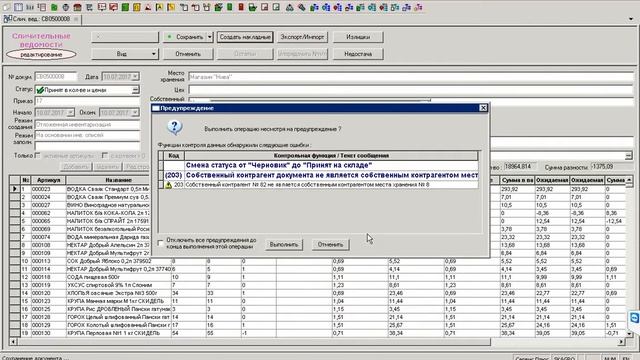Open the dropdown arrow at the right edge above the table
The width and height of the screenshot is (640, 360).
tap(629, 156)
